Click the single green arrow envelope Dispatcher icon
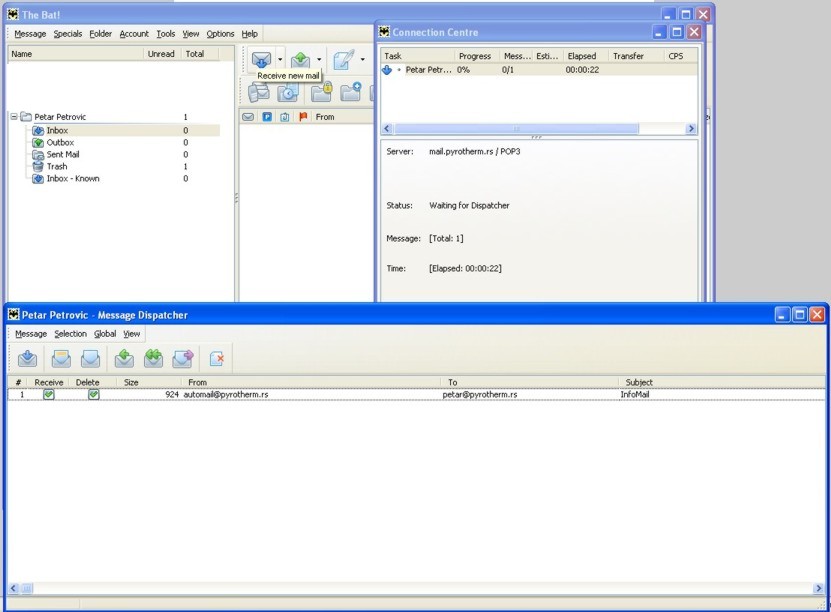The width and height of the screenshot is (831, 612). [124, 359]
